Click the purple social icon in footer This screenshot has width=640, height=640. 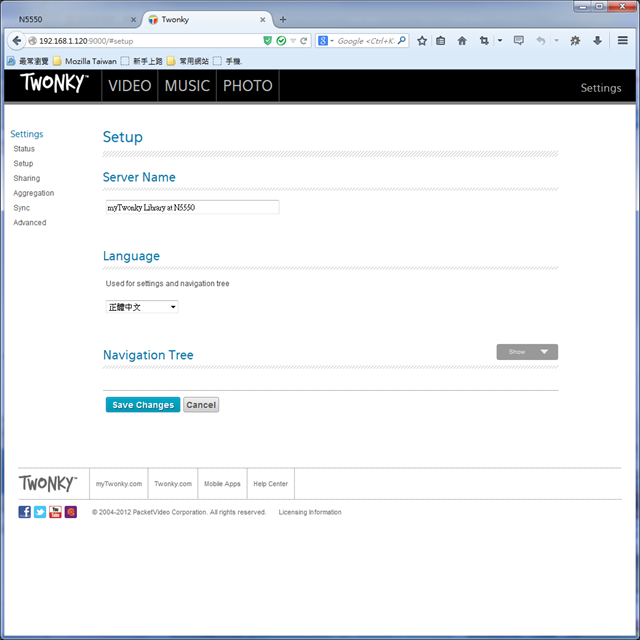tap(71, 512)
